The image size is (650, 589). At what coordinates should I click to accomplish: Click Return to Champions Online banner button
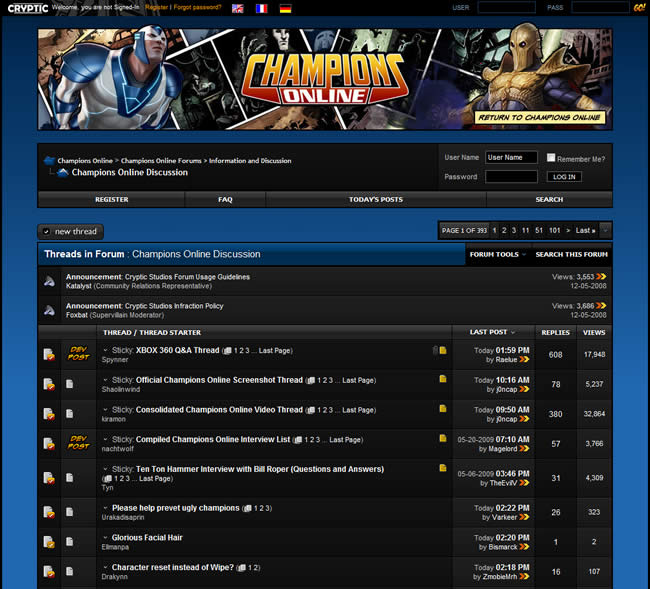click(540, 117)
